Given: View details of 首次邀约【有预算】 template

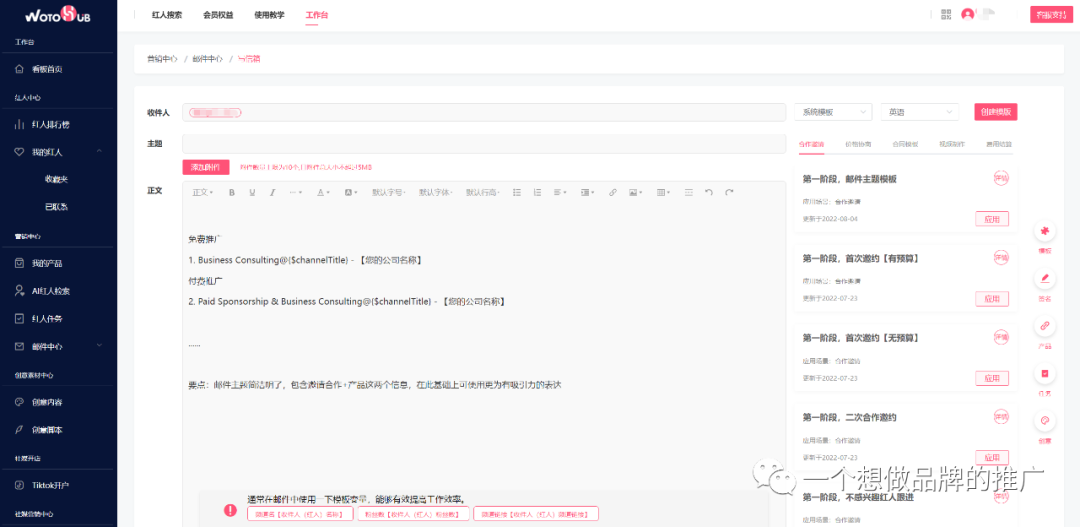Looking at the screenshot, I should click(1000, 258).
